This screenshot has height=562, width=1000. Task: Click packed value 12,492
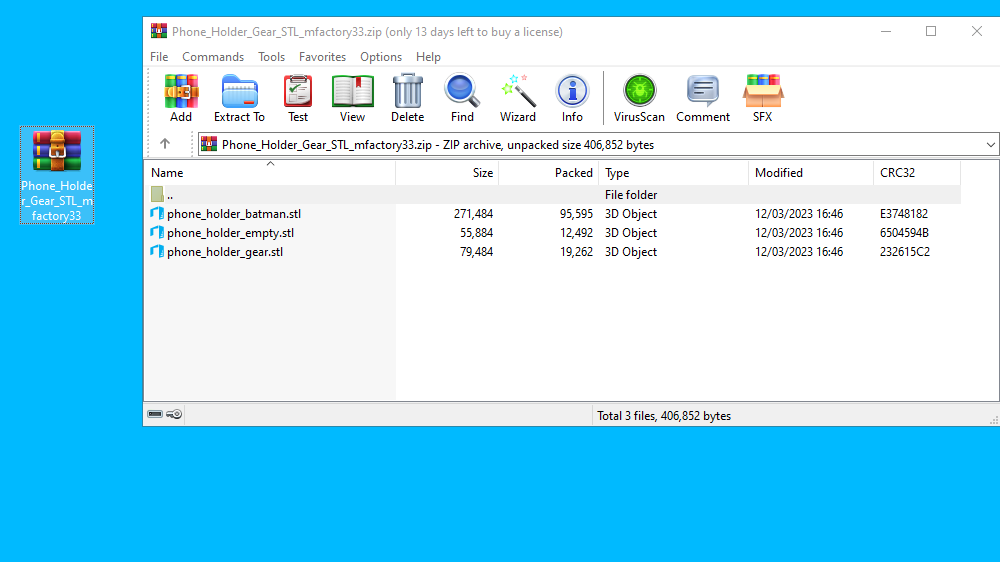click(577, 233)
